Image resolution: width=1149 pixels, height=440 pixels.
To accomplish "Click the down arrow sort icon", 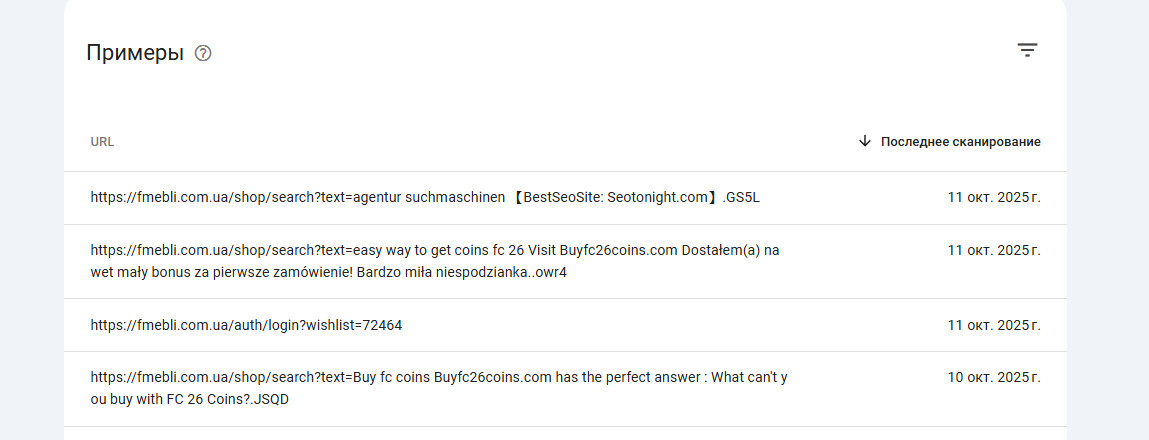I will 865,141.
